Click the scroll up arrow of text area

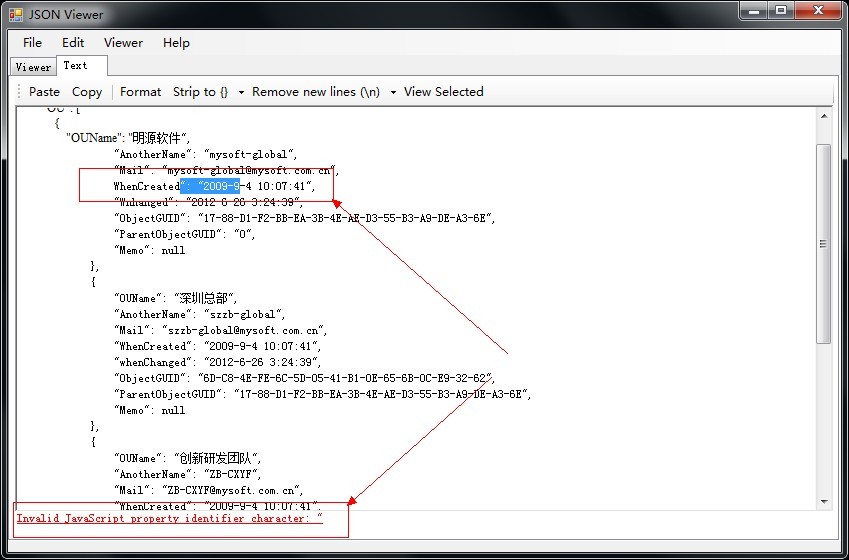(824, 116)
